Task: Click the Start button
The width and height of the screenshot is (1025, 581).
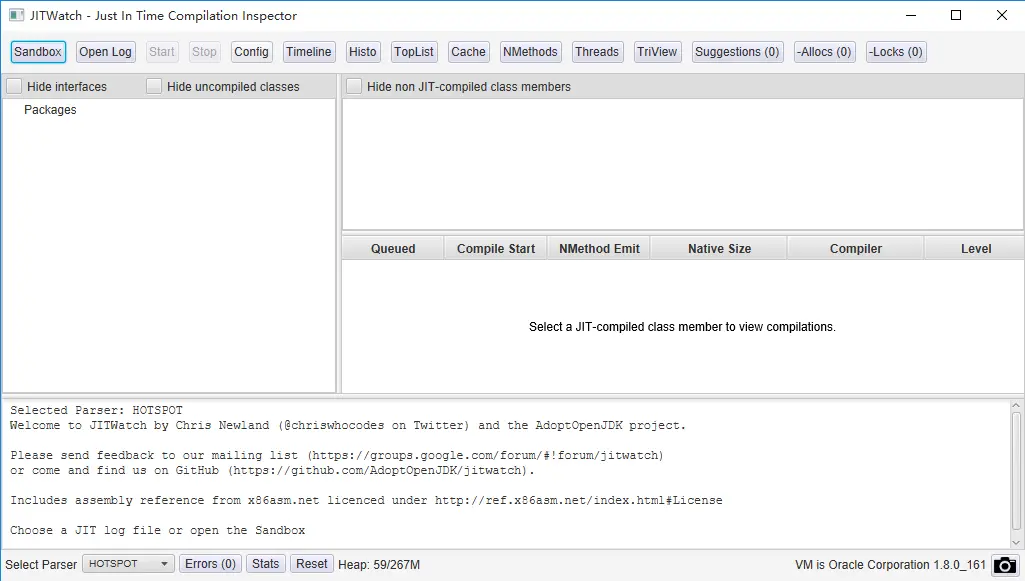Action: click(161, 52)
